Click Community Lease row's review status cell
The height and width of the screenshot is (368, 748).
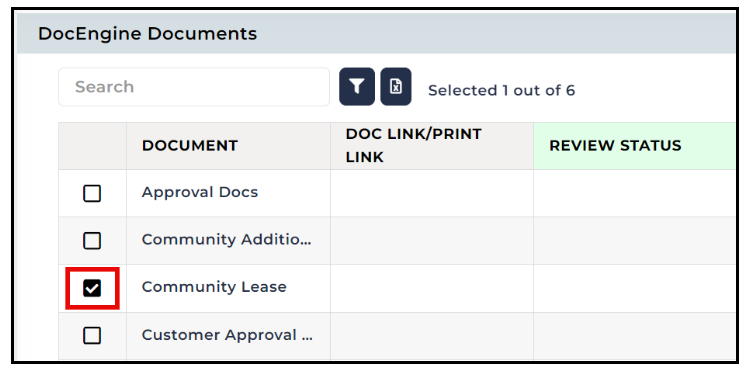pyautogui.click(x=634, y=288)
